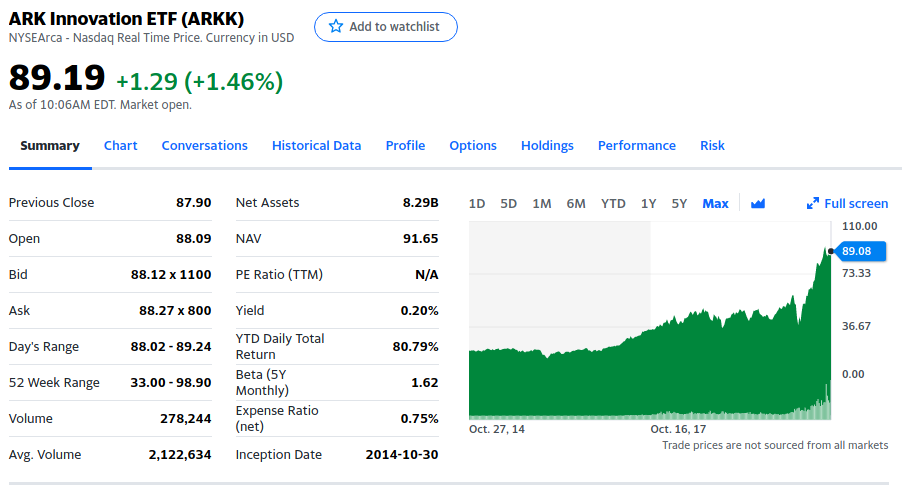The image size is (902, 496).
Task: Open the Conversations tab
Action: click(x=204, y=145)
